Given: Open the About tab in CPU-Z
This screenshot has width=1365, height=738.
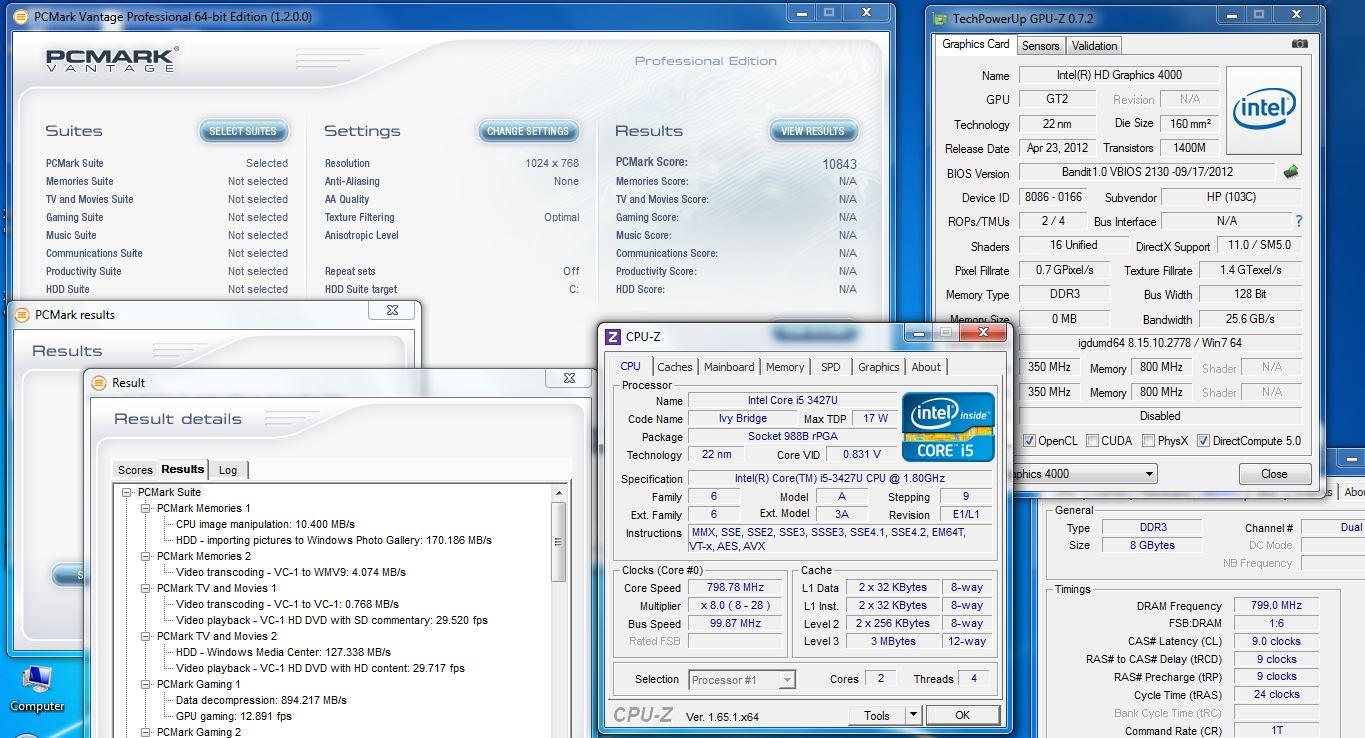Looking at the screenshot, I should pyautogui.click(x=926, y=367).
